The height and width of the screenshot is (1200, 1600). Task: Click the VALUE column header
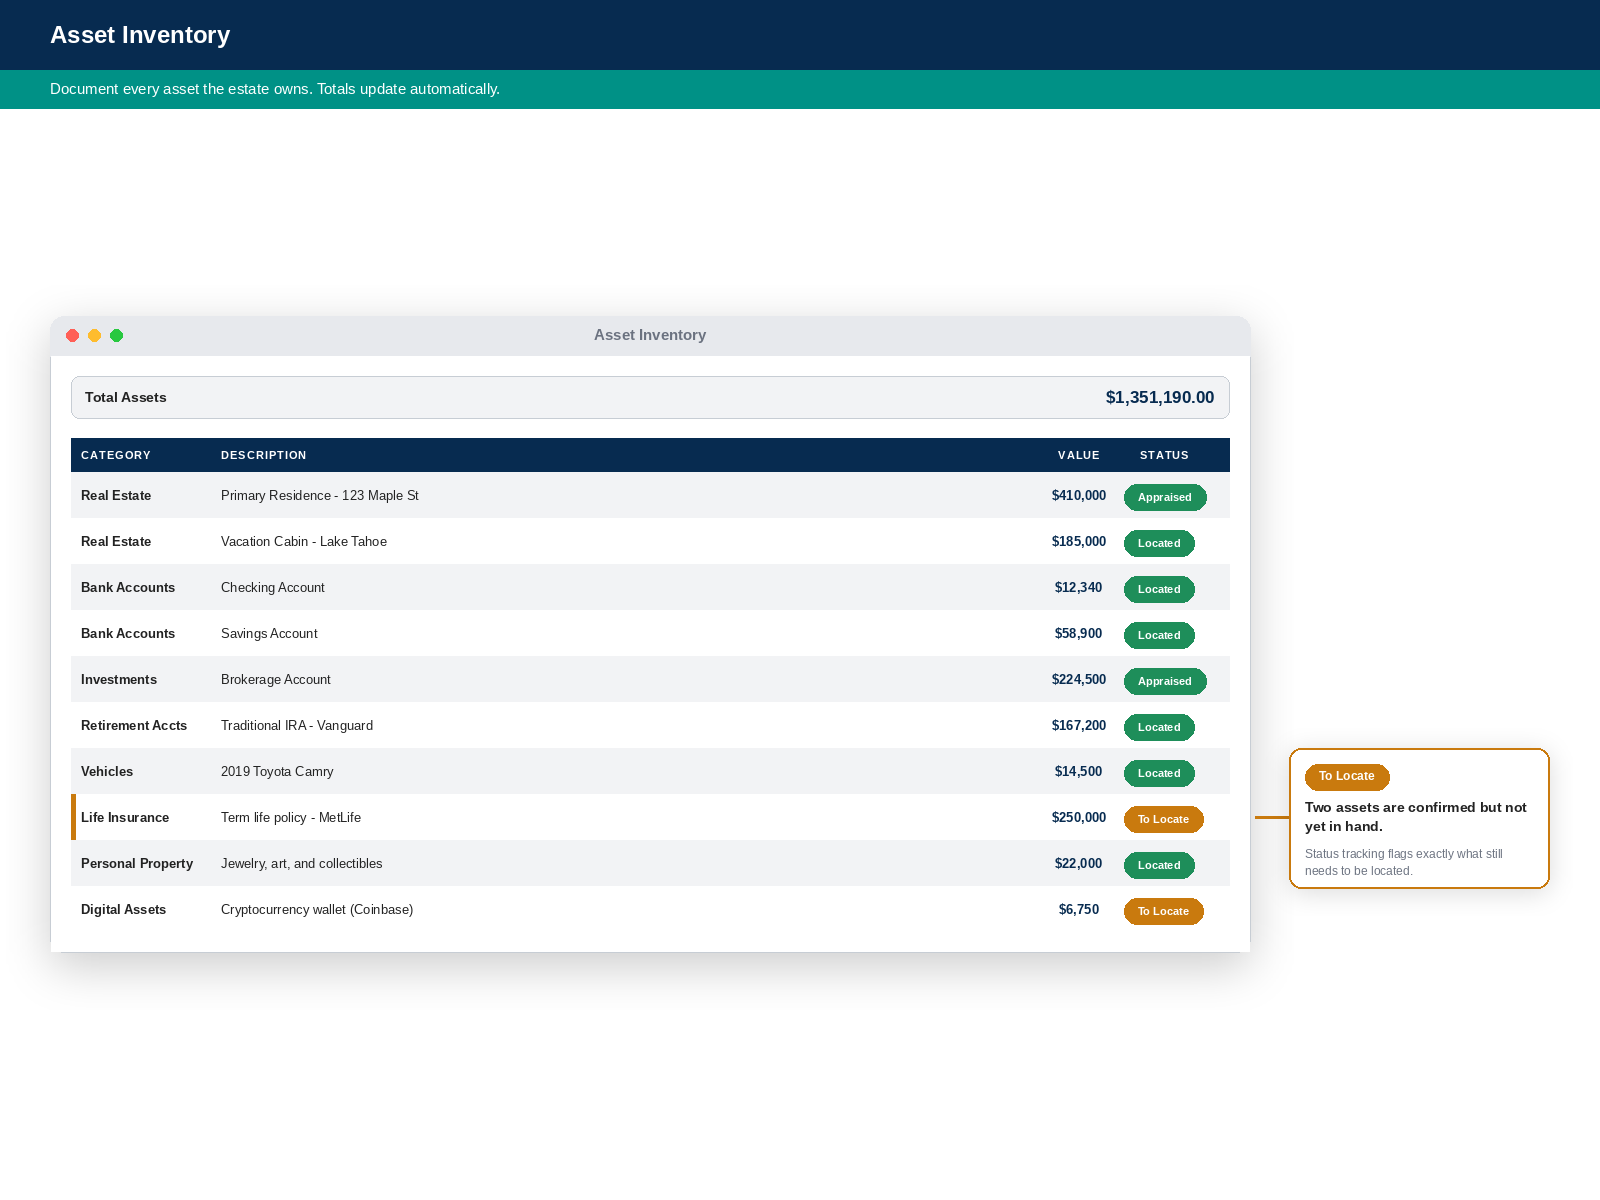point(1079,455)
